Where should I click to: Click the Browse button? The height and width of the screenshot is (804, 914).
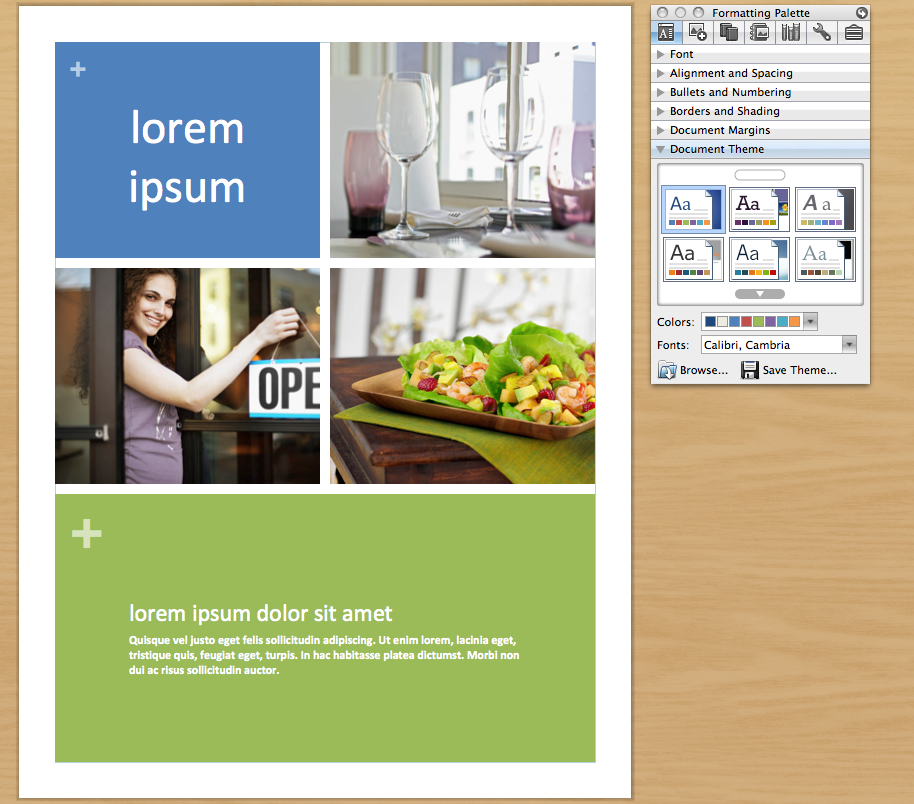tap(694, 370)
